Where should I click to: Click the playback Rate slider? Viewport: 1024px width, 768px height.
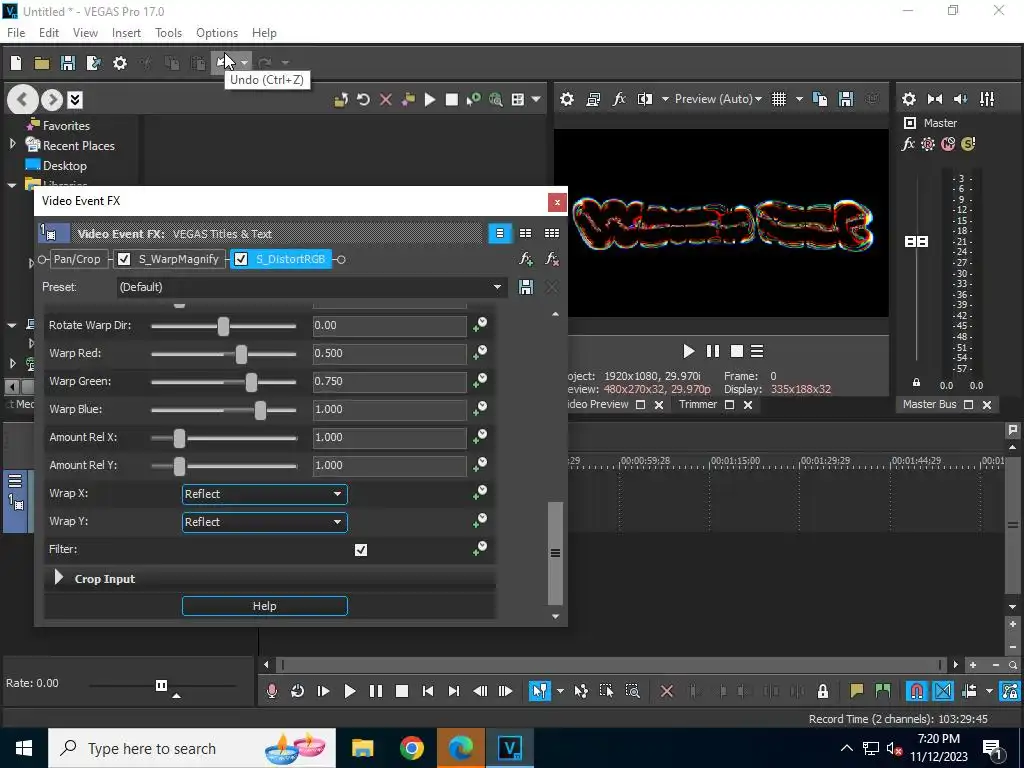point(162,685)
